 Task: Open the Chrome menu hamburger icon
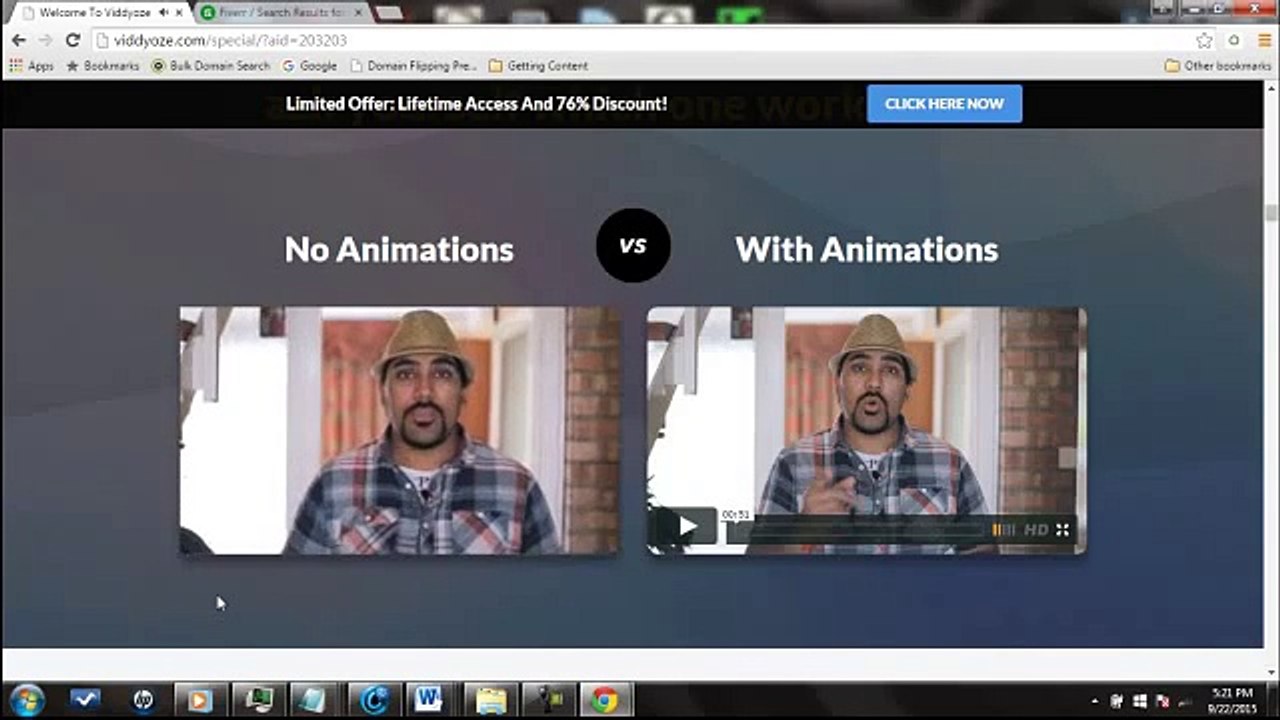(1264, 40)
